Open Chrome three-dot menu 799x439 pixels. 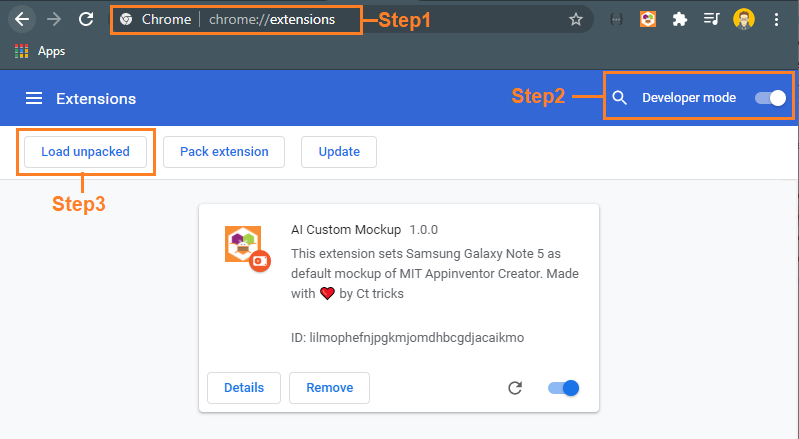pos(776,19)
